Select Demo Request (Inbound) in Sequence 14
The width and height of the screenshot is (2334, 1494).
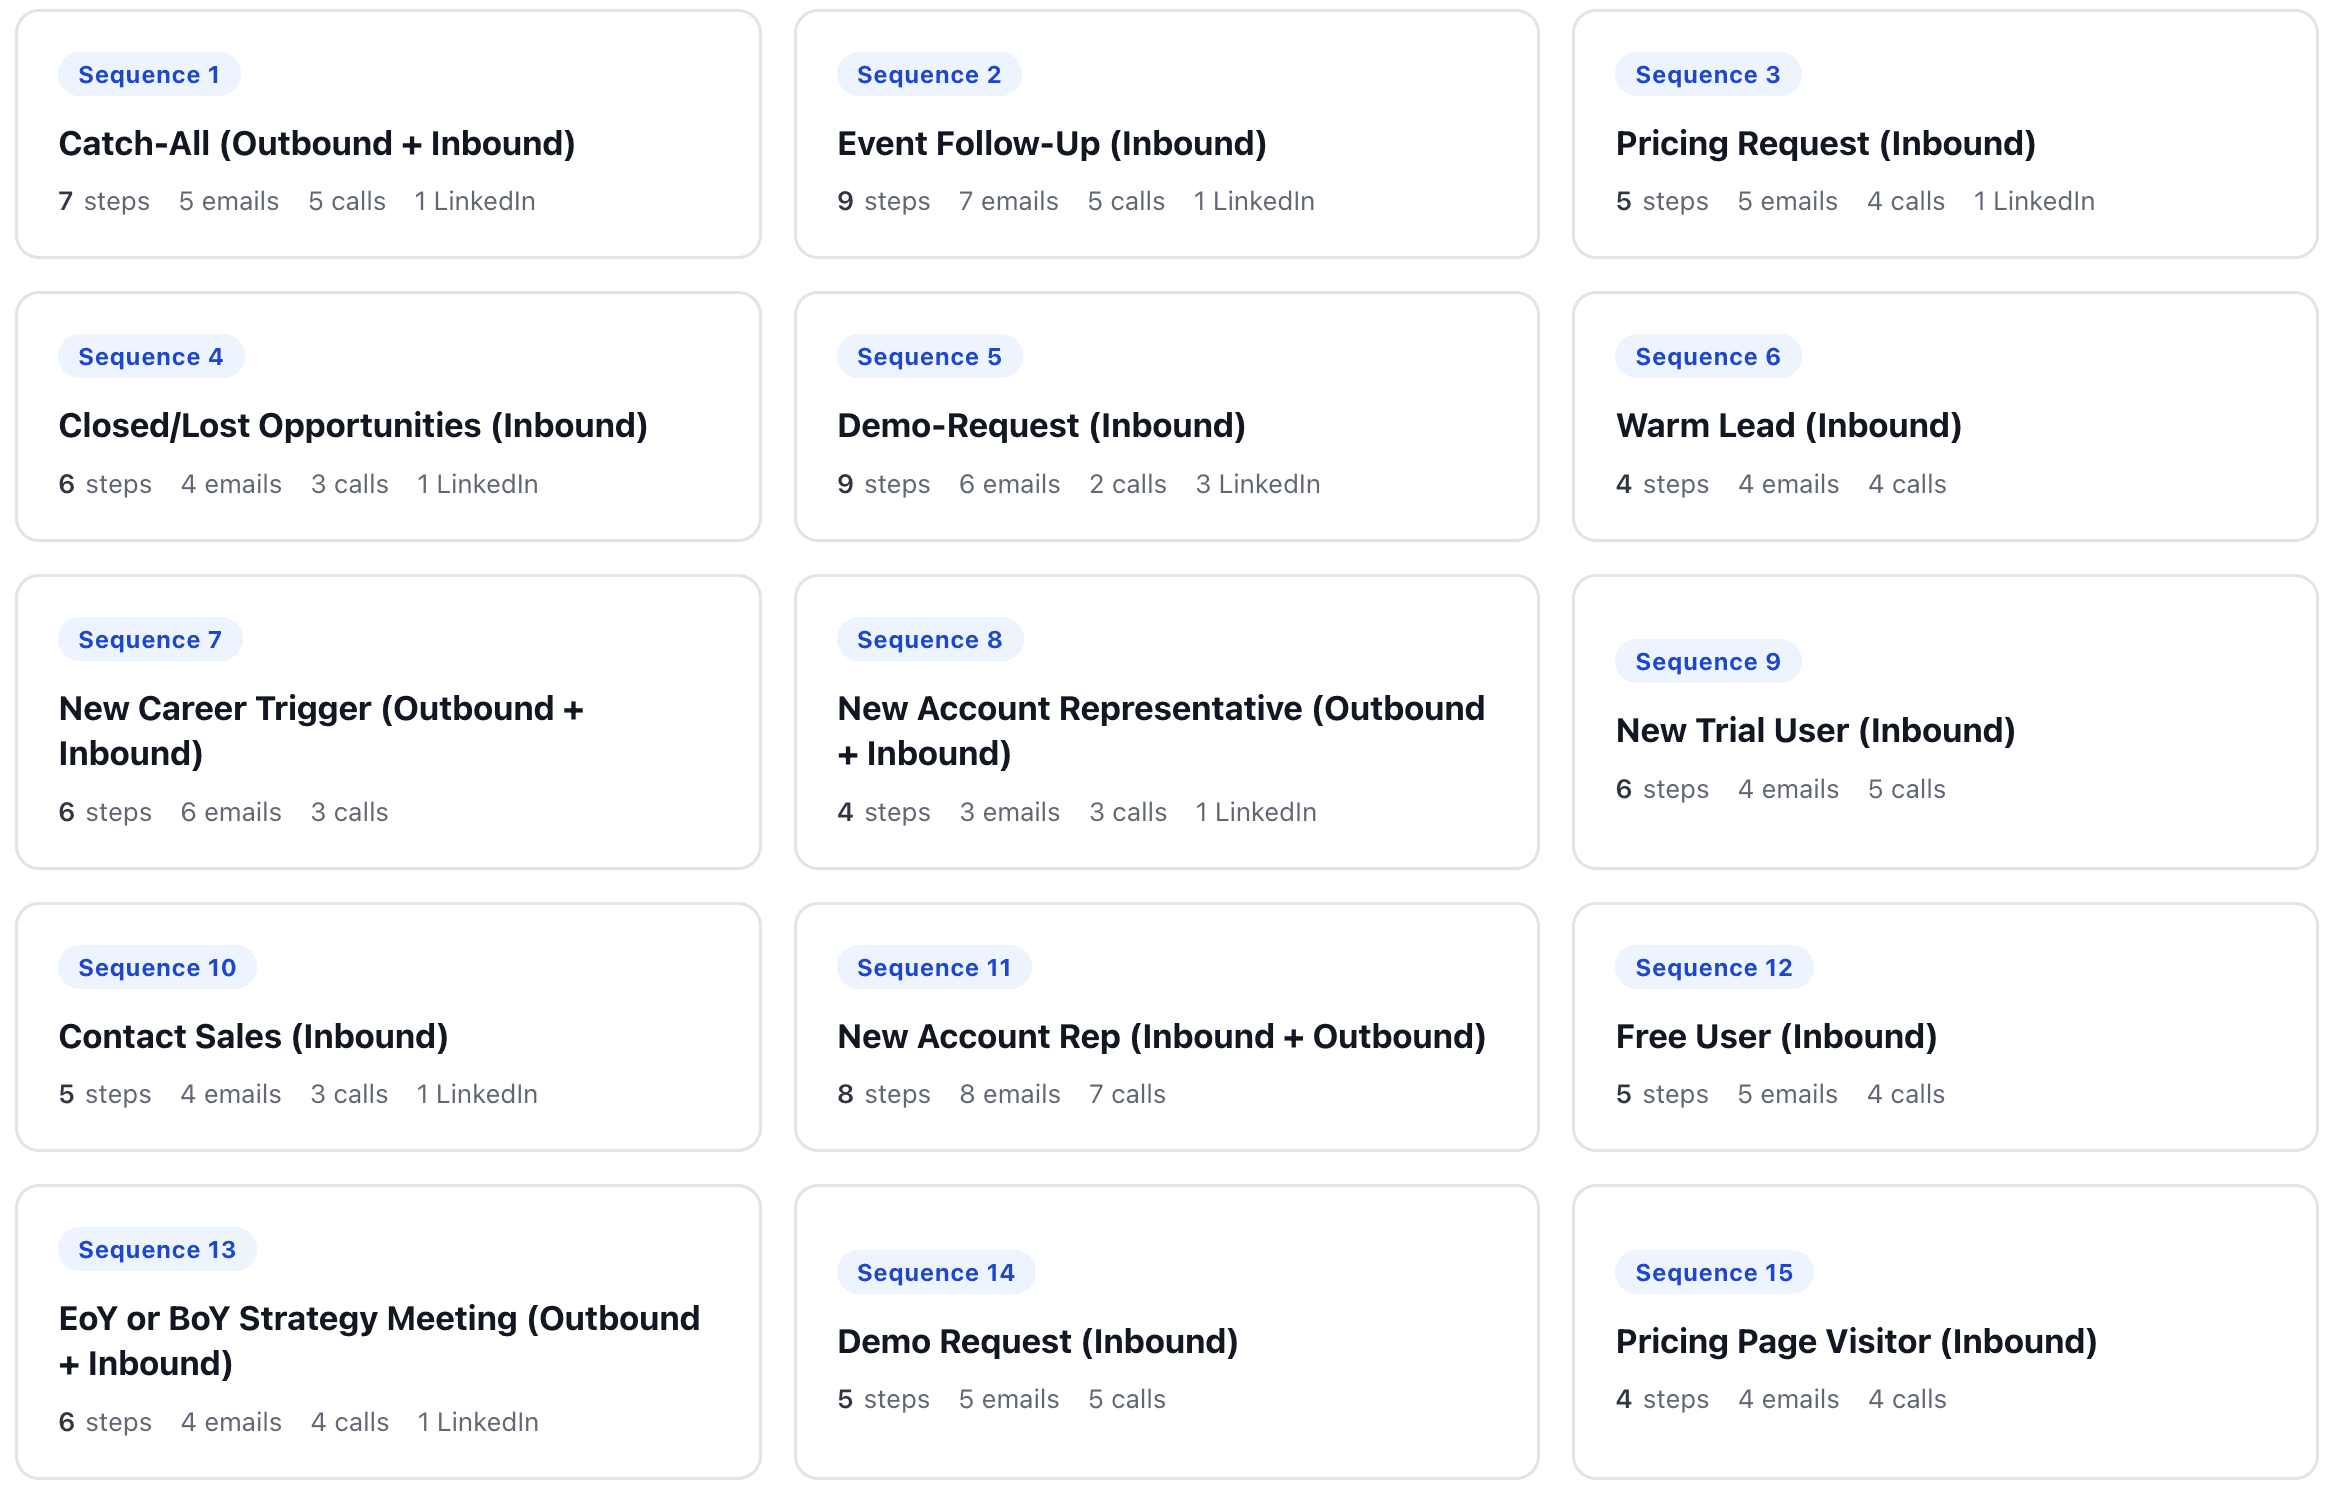click(x=1037, y=1342)
